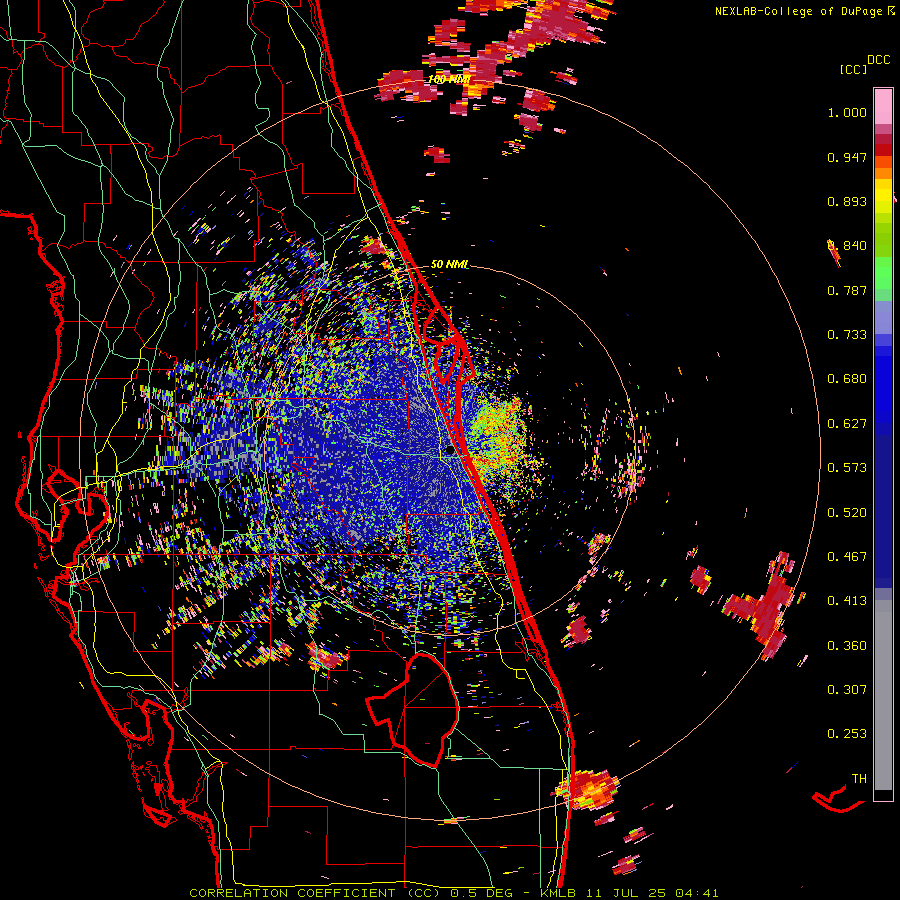Viewport: 900px width, 900px height.
Task: Select the 0.253 legend value
Action: [x=847, y=734]
